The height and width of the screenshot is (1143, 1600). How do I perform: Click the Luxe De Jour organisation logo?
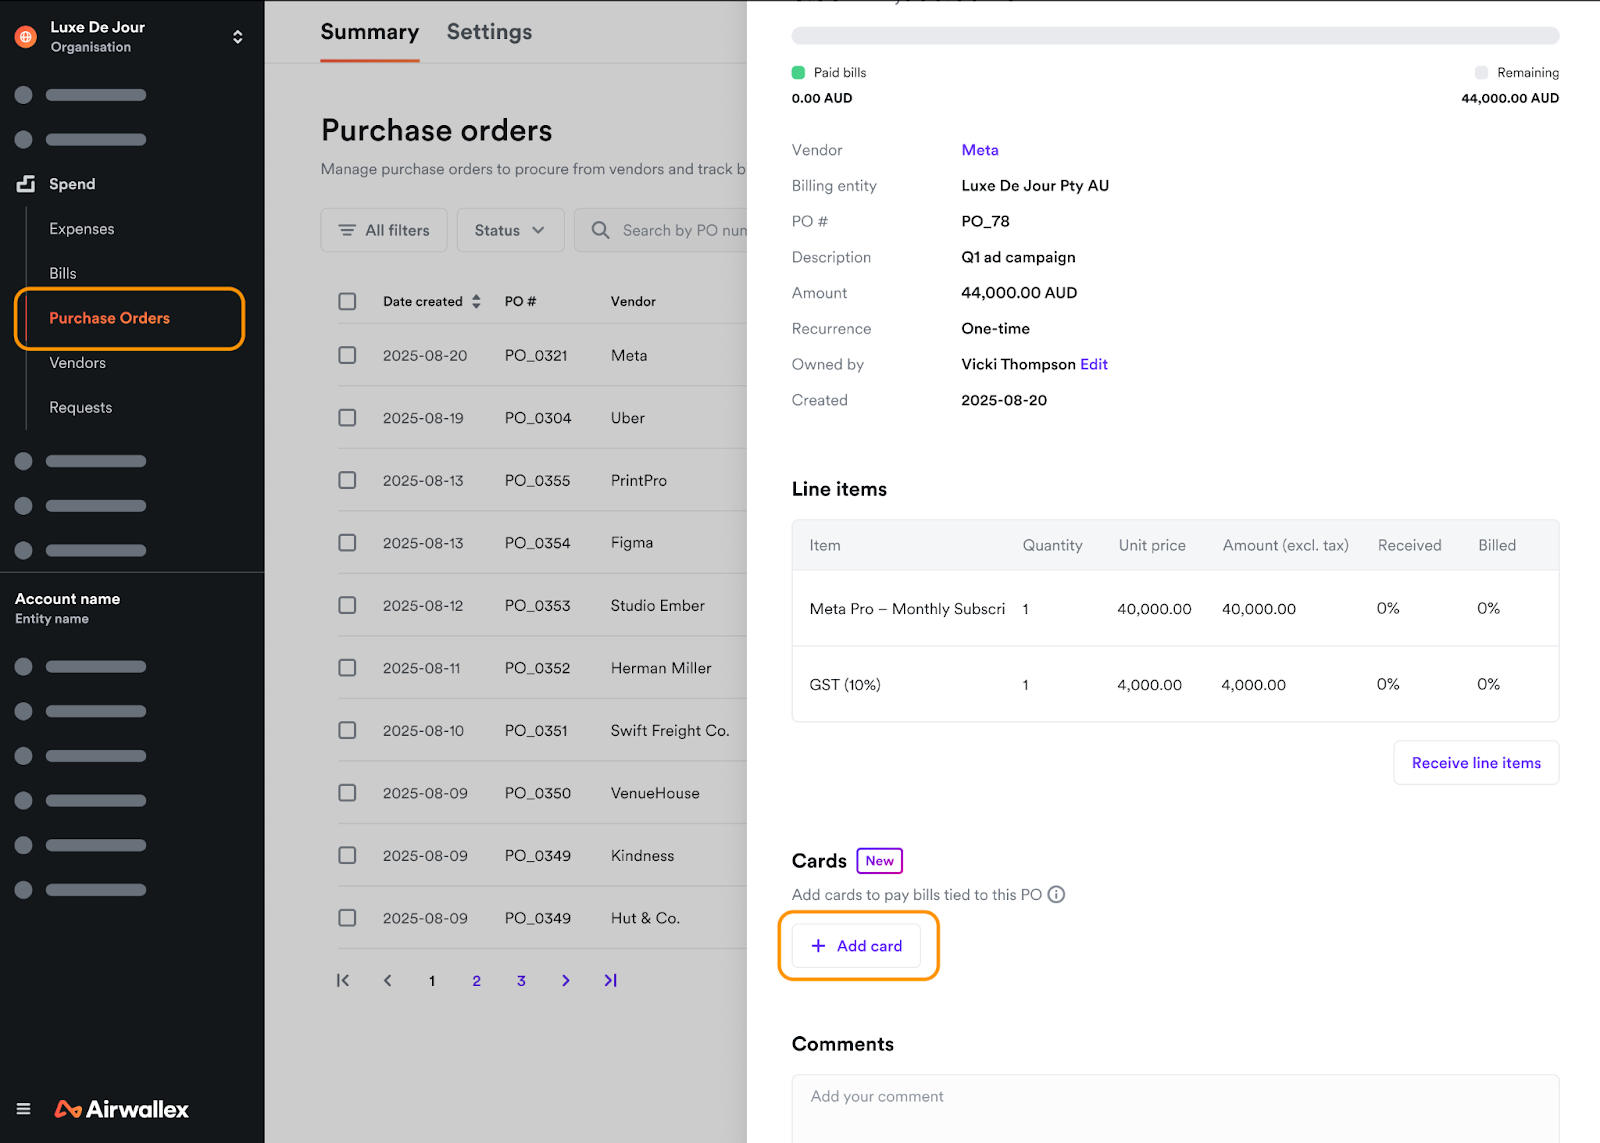(26, 37)
